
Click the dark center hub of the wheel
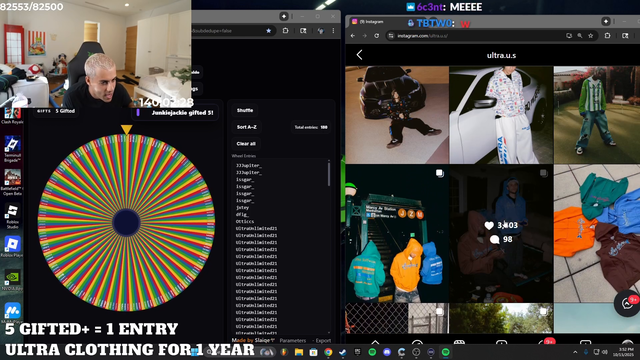point(126,223)
